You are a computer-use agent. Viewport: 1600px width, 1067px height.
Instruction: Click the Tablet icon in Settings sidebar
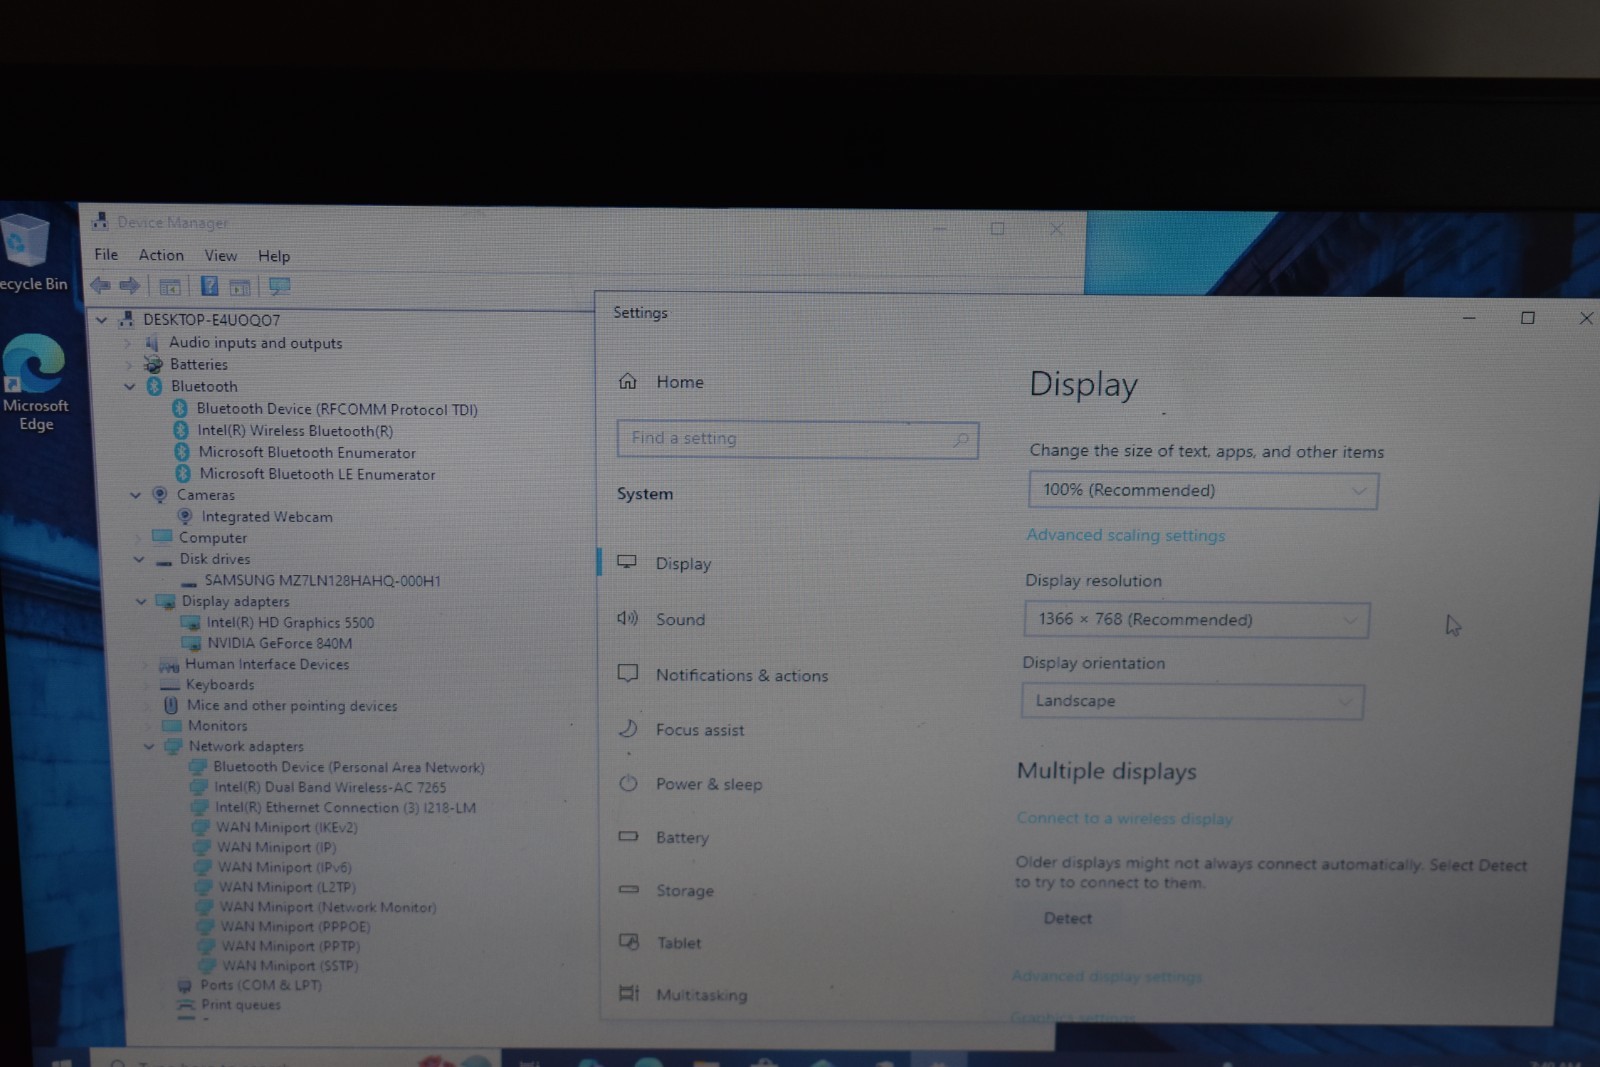click(629, 941)
